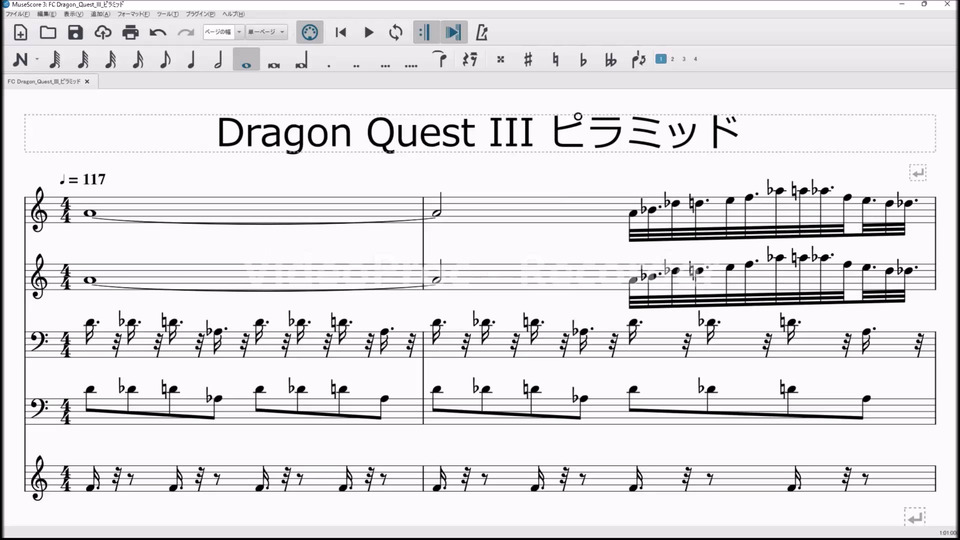Apply tie to selected note
This screenshot has width=960, height=540.
click(x=440, y=59)
